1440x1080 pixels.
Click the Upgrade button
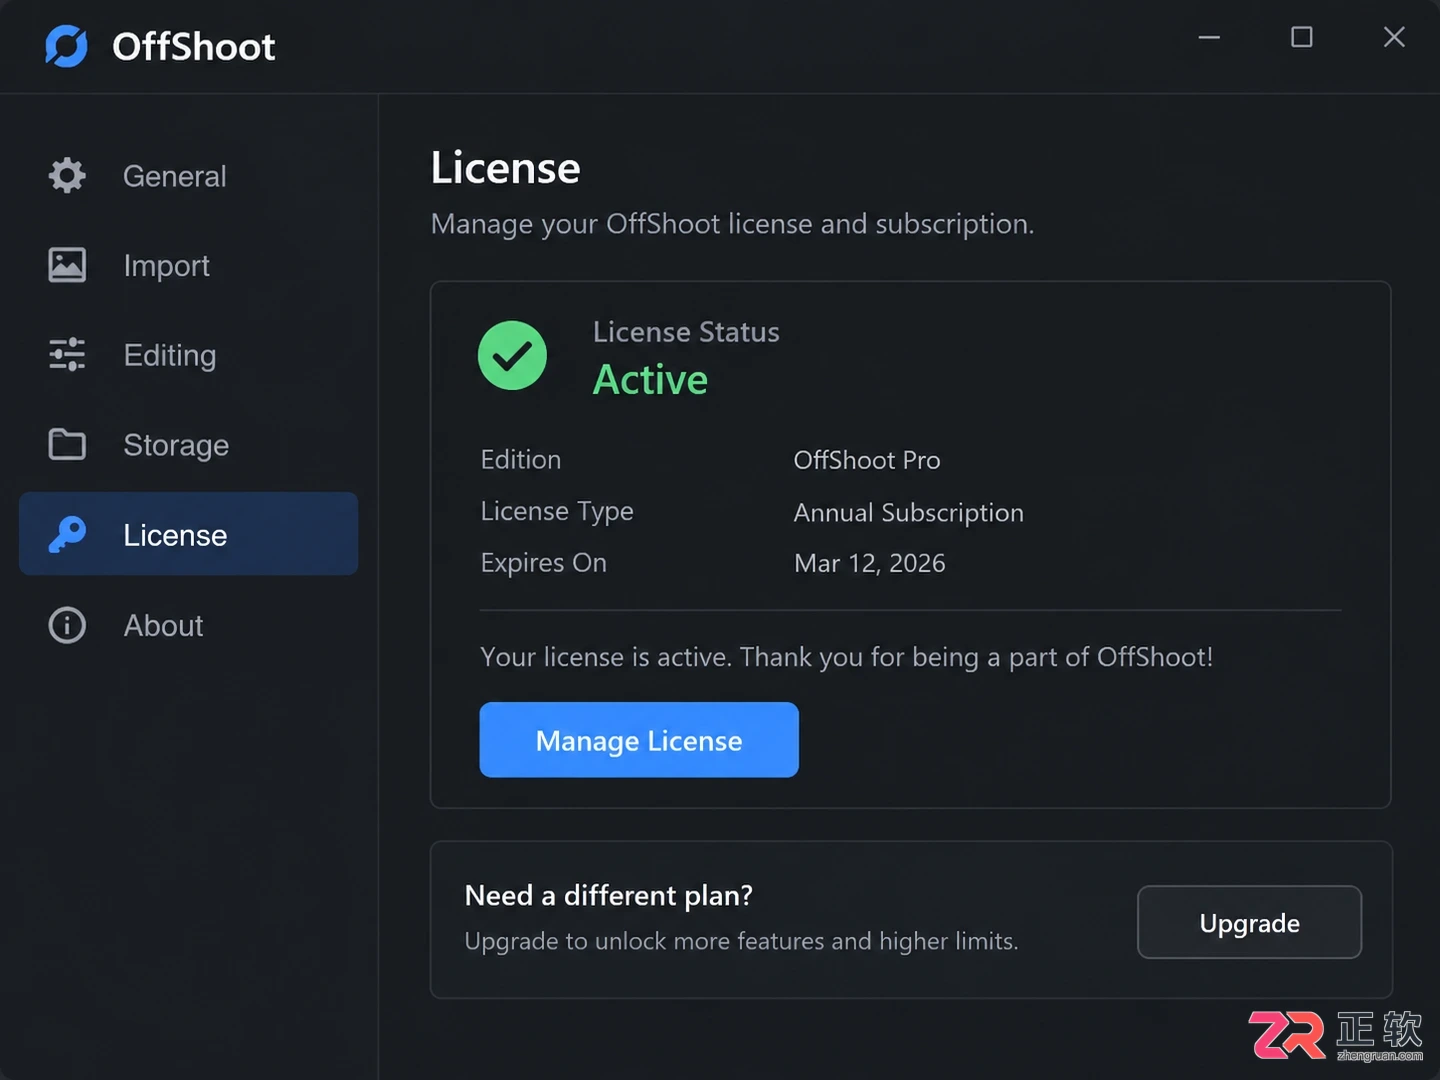tap(1249, 922)
